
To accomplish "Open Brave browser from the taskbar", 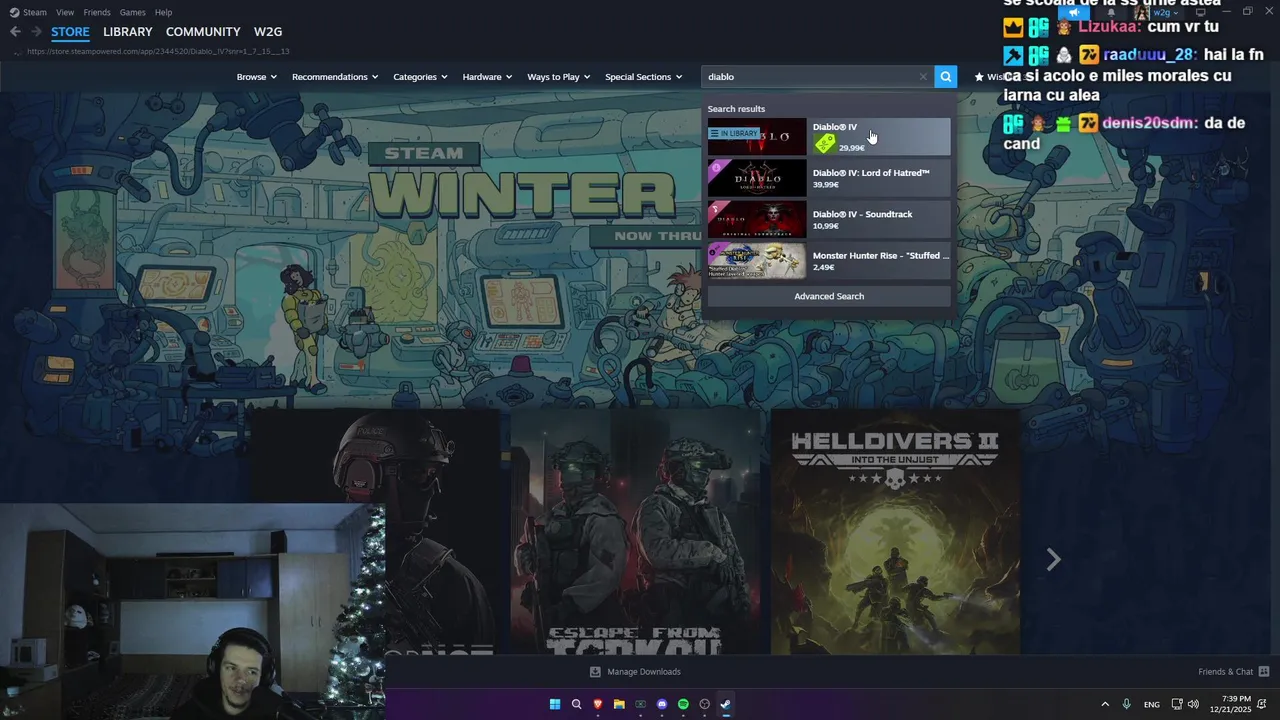I will point(598,704).
